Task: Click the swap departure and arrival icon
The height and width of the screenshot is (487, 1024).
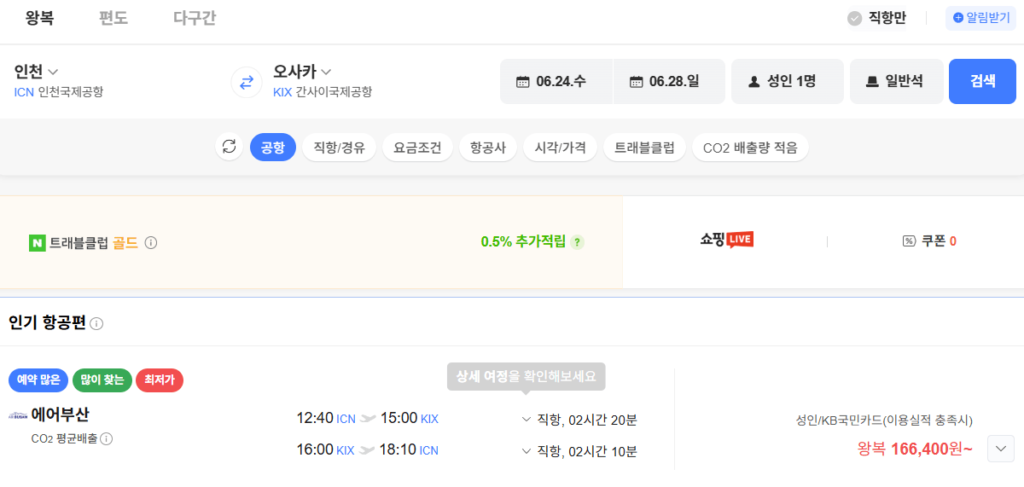Action: coord(246,81)
